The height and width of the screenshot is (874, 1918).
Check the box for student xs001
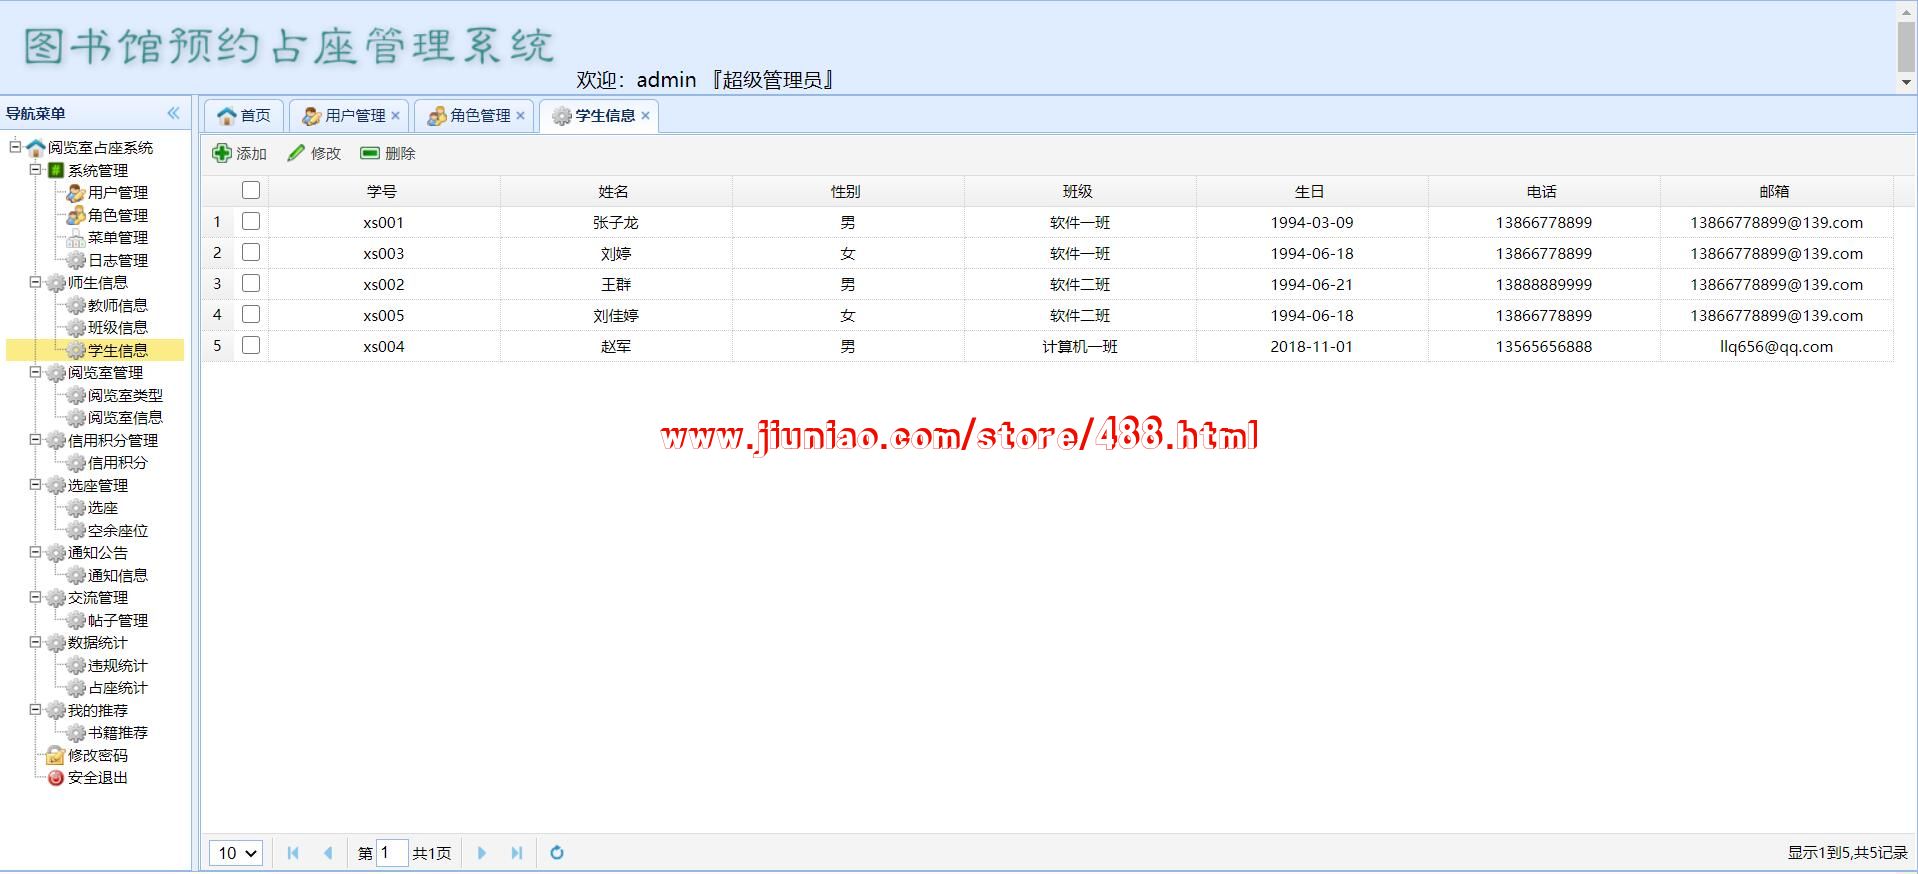[251, 221]
